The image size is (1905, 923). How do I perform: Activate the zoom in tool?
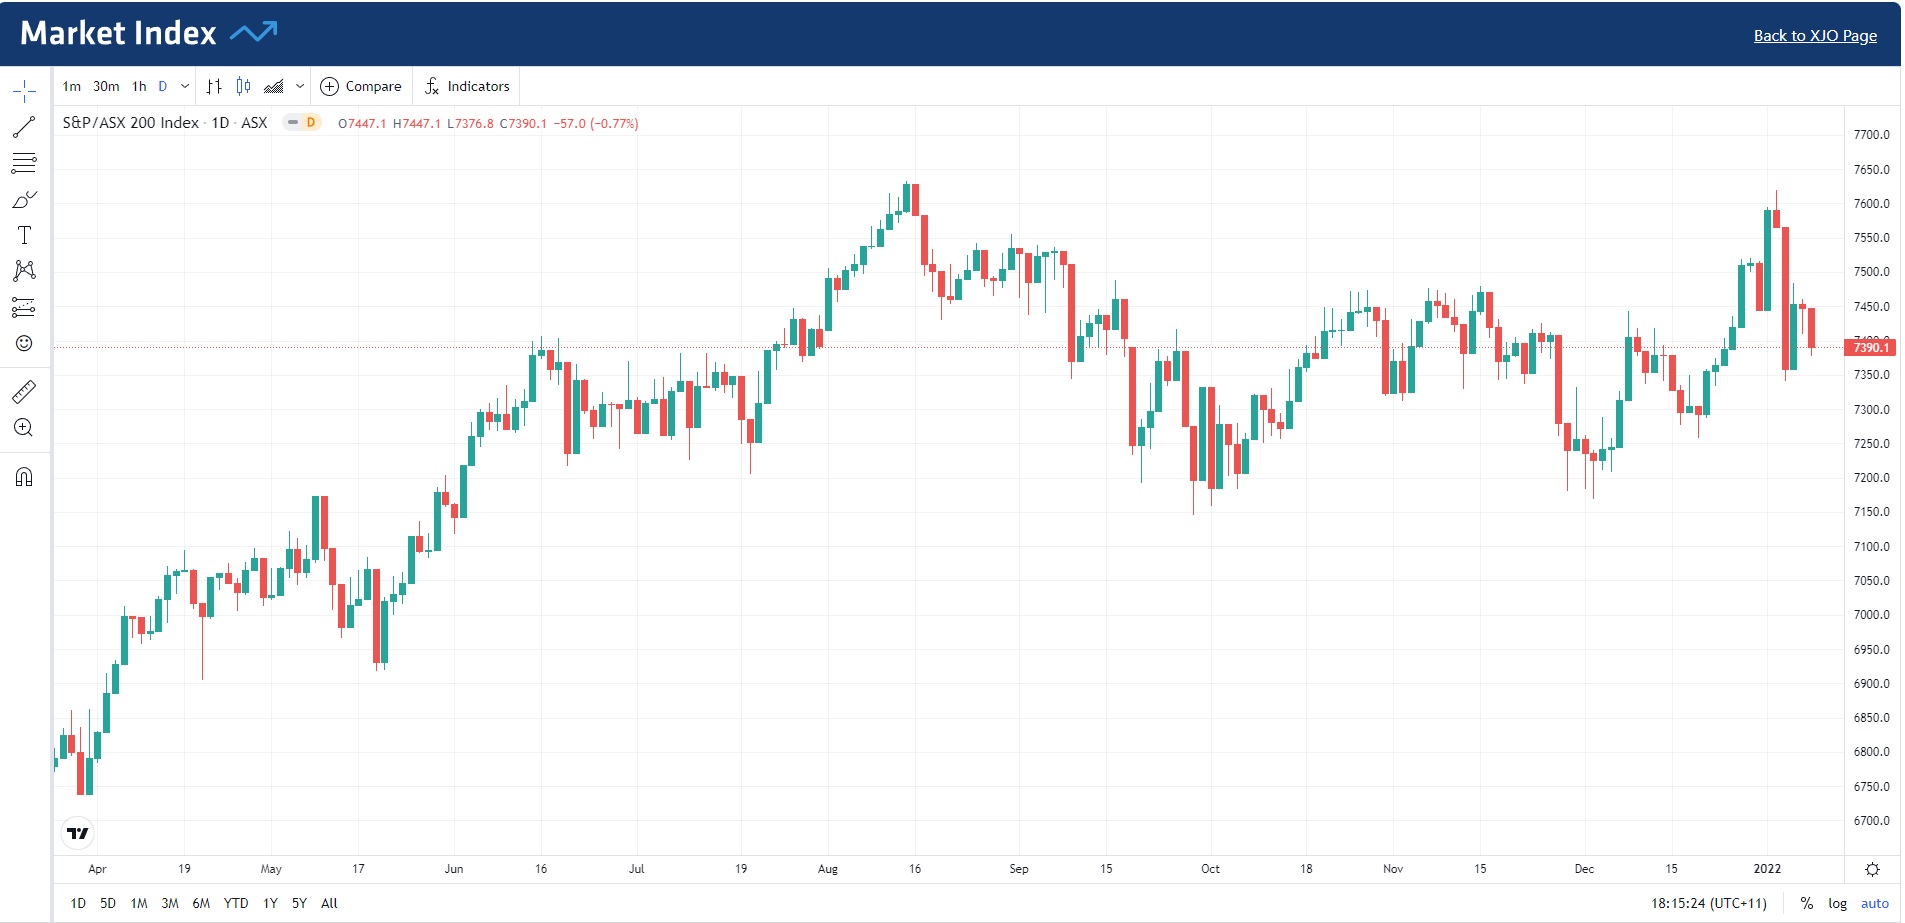click(24, 428)
